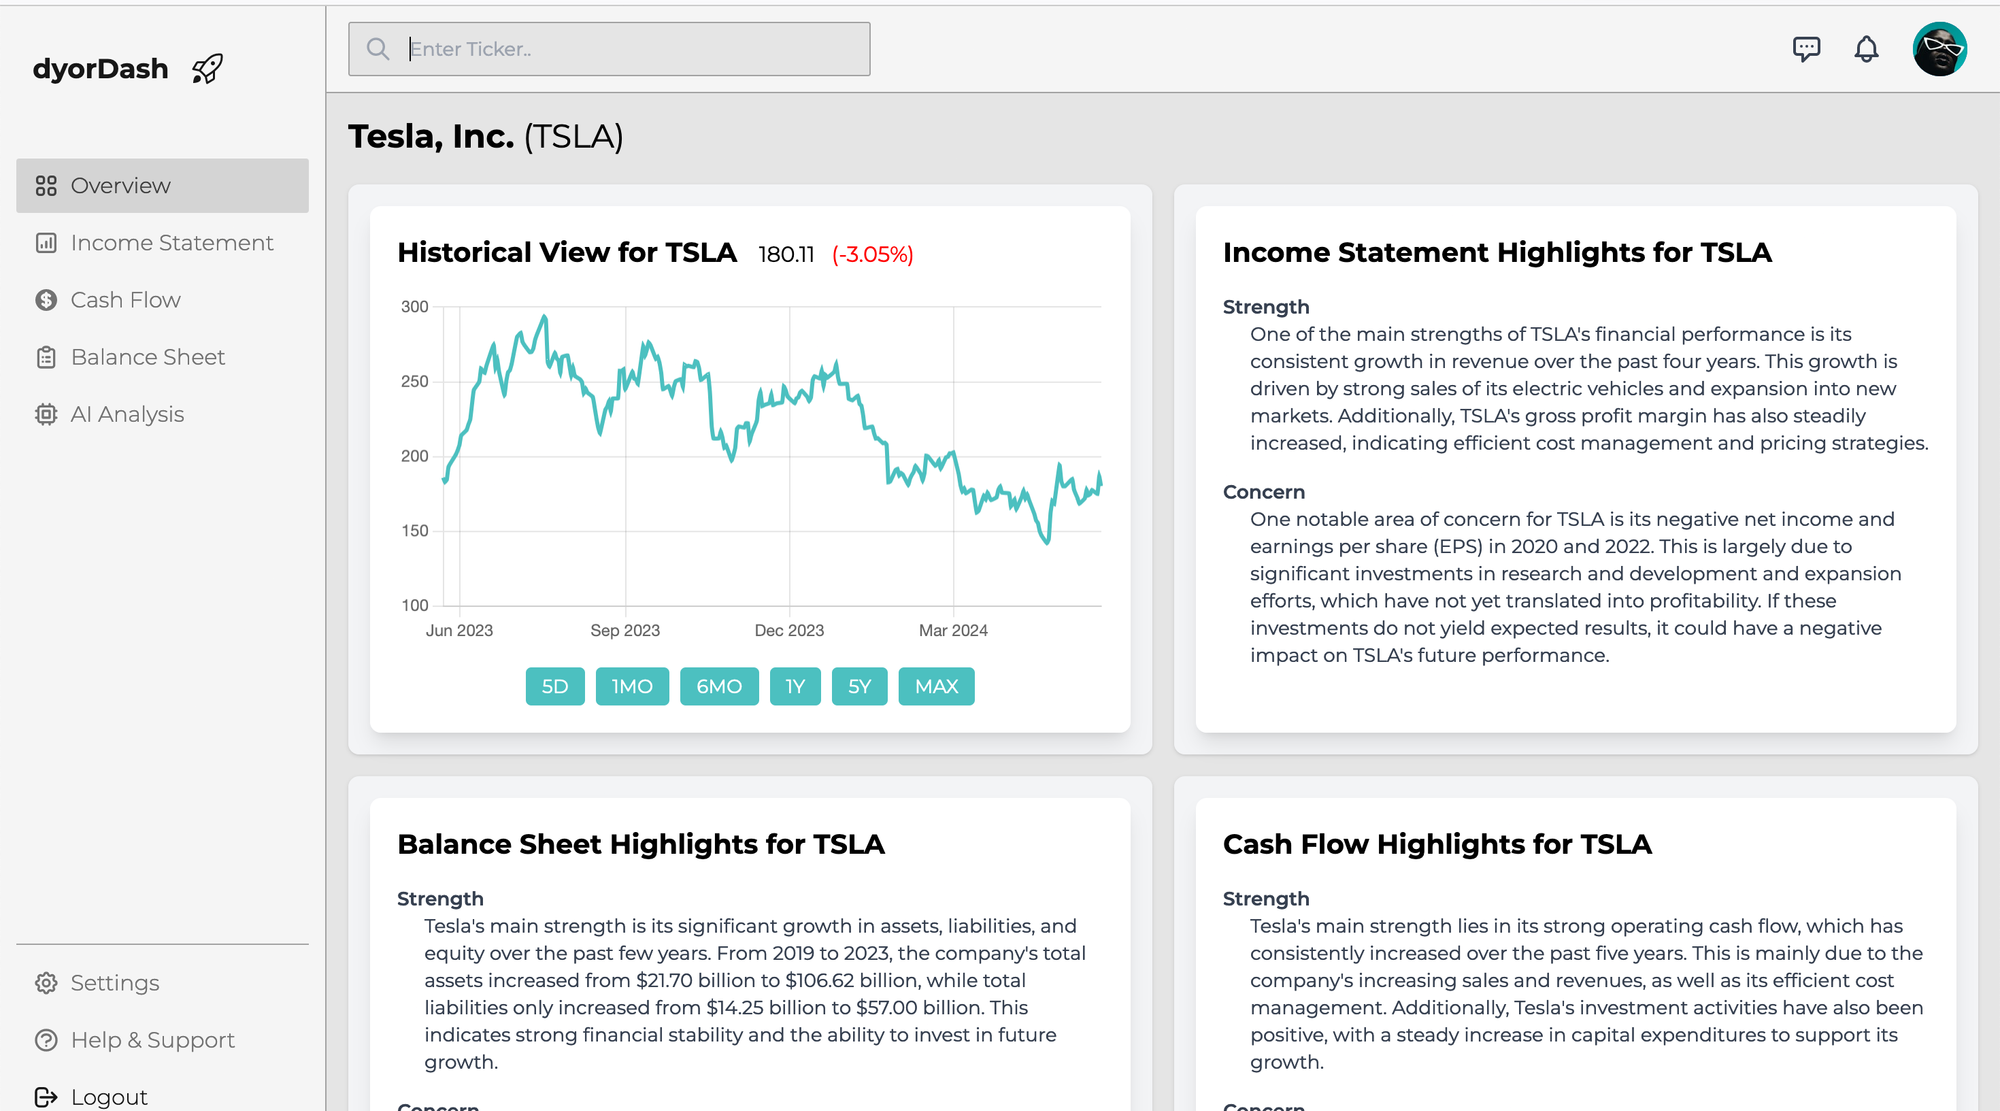Show the MAX chart range
The image size is (2000, 1111).
pos(936,686)
